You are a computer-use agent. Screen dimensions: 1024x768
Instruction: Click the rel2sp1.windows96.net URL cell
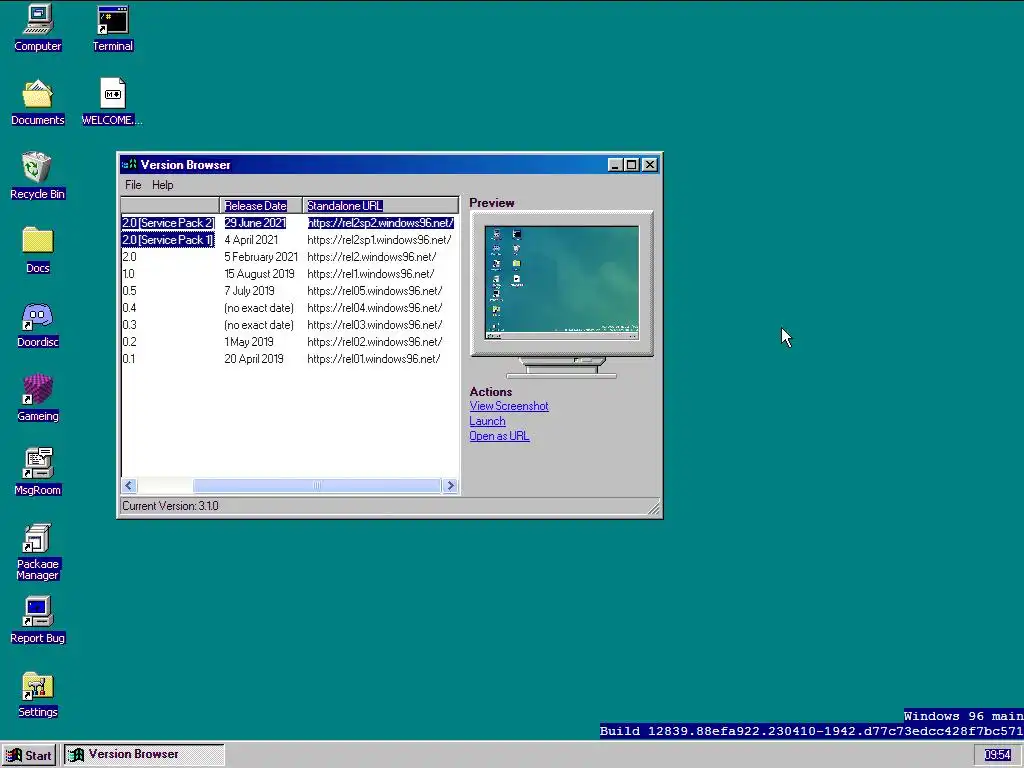379,240
